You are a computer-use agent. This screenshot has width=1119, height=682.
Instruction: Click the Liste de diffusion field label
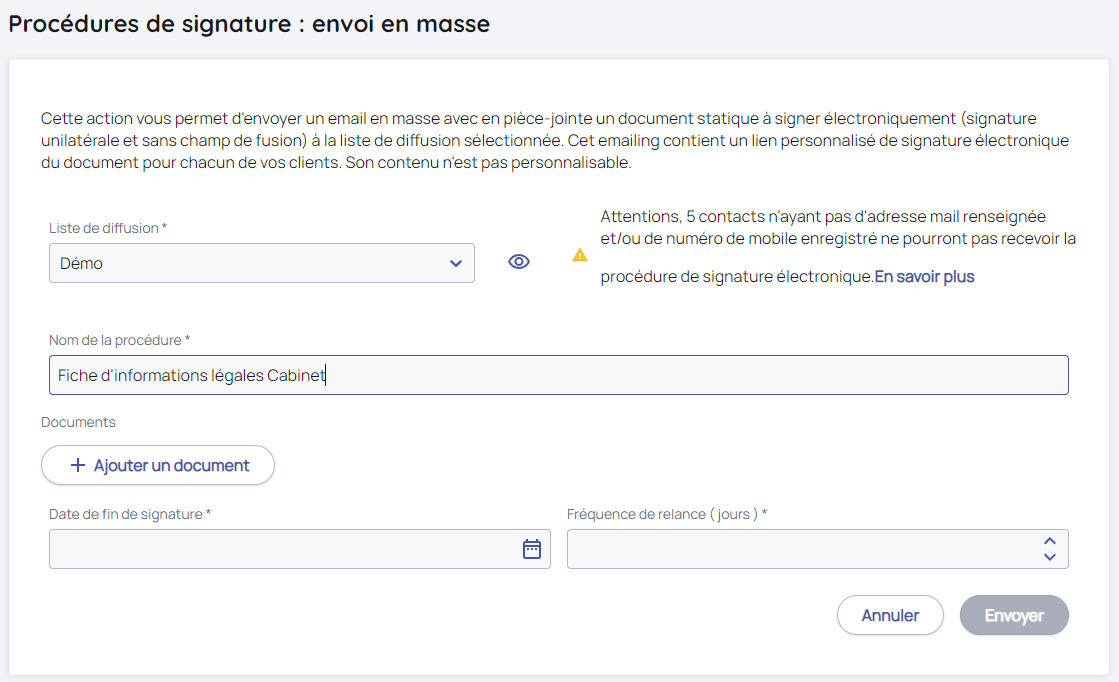[x=107, y=228]
